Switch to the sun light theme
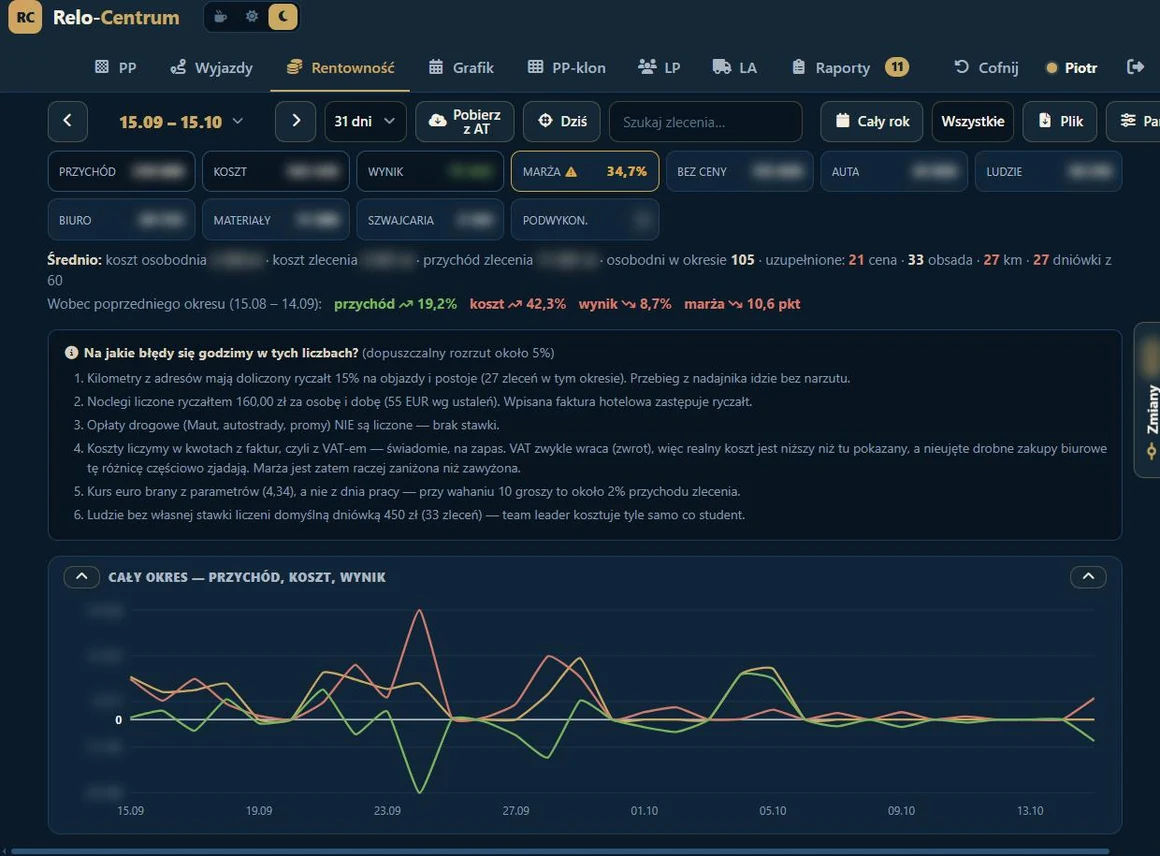Viewport: 1160px width, 856px height. (x=252, y=16)
